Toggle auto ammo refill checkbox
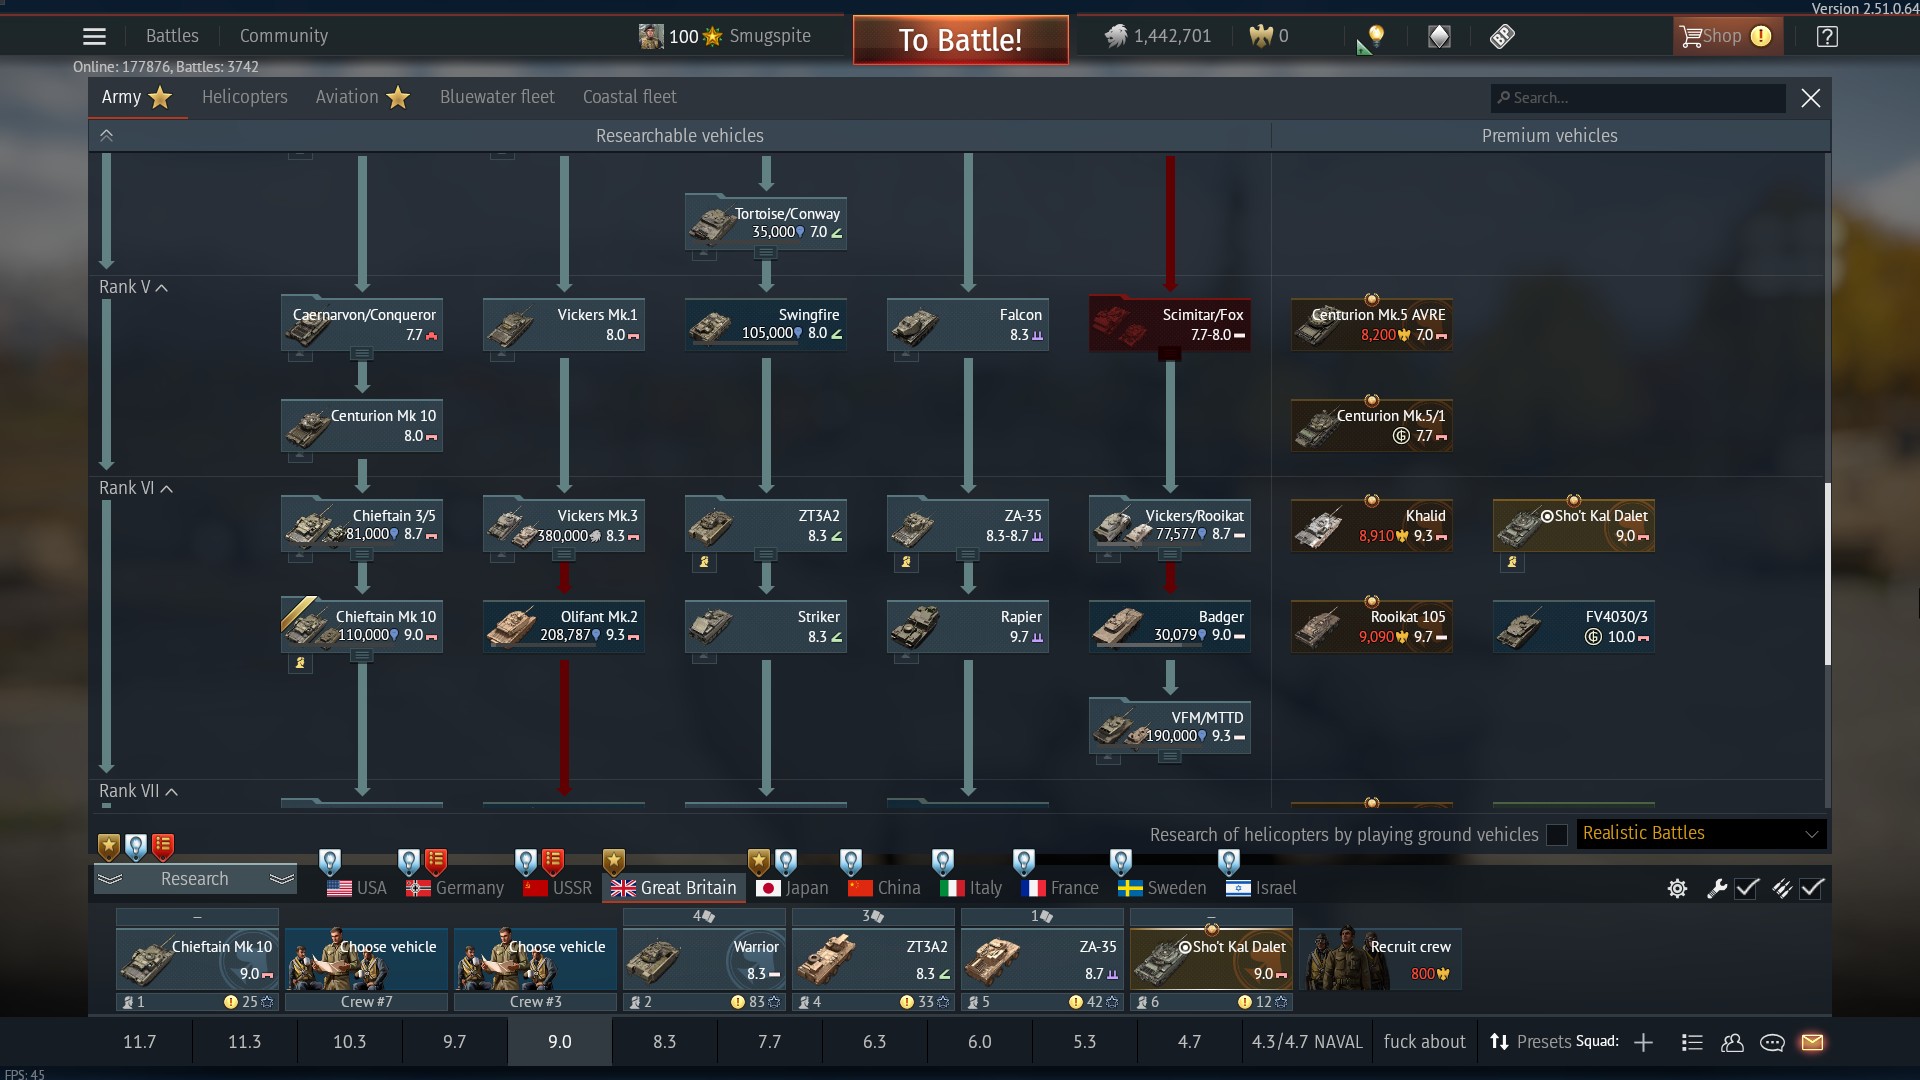 pyautogui.click(x=1812, y=888)
